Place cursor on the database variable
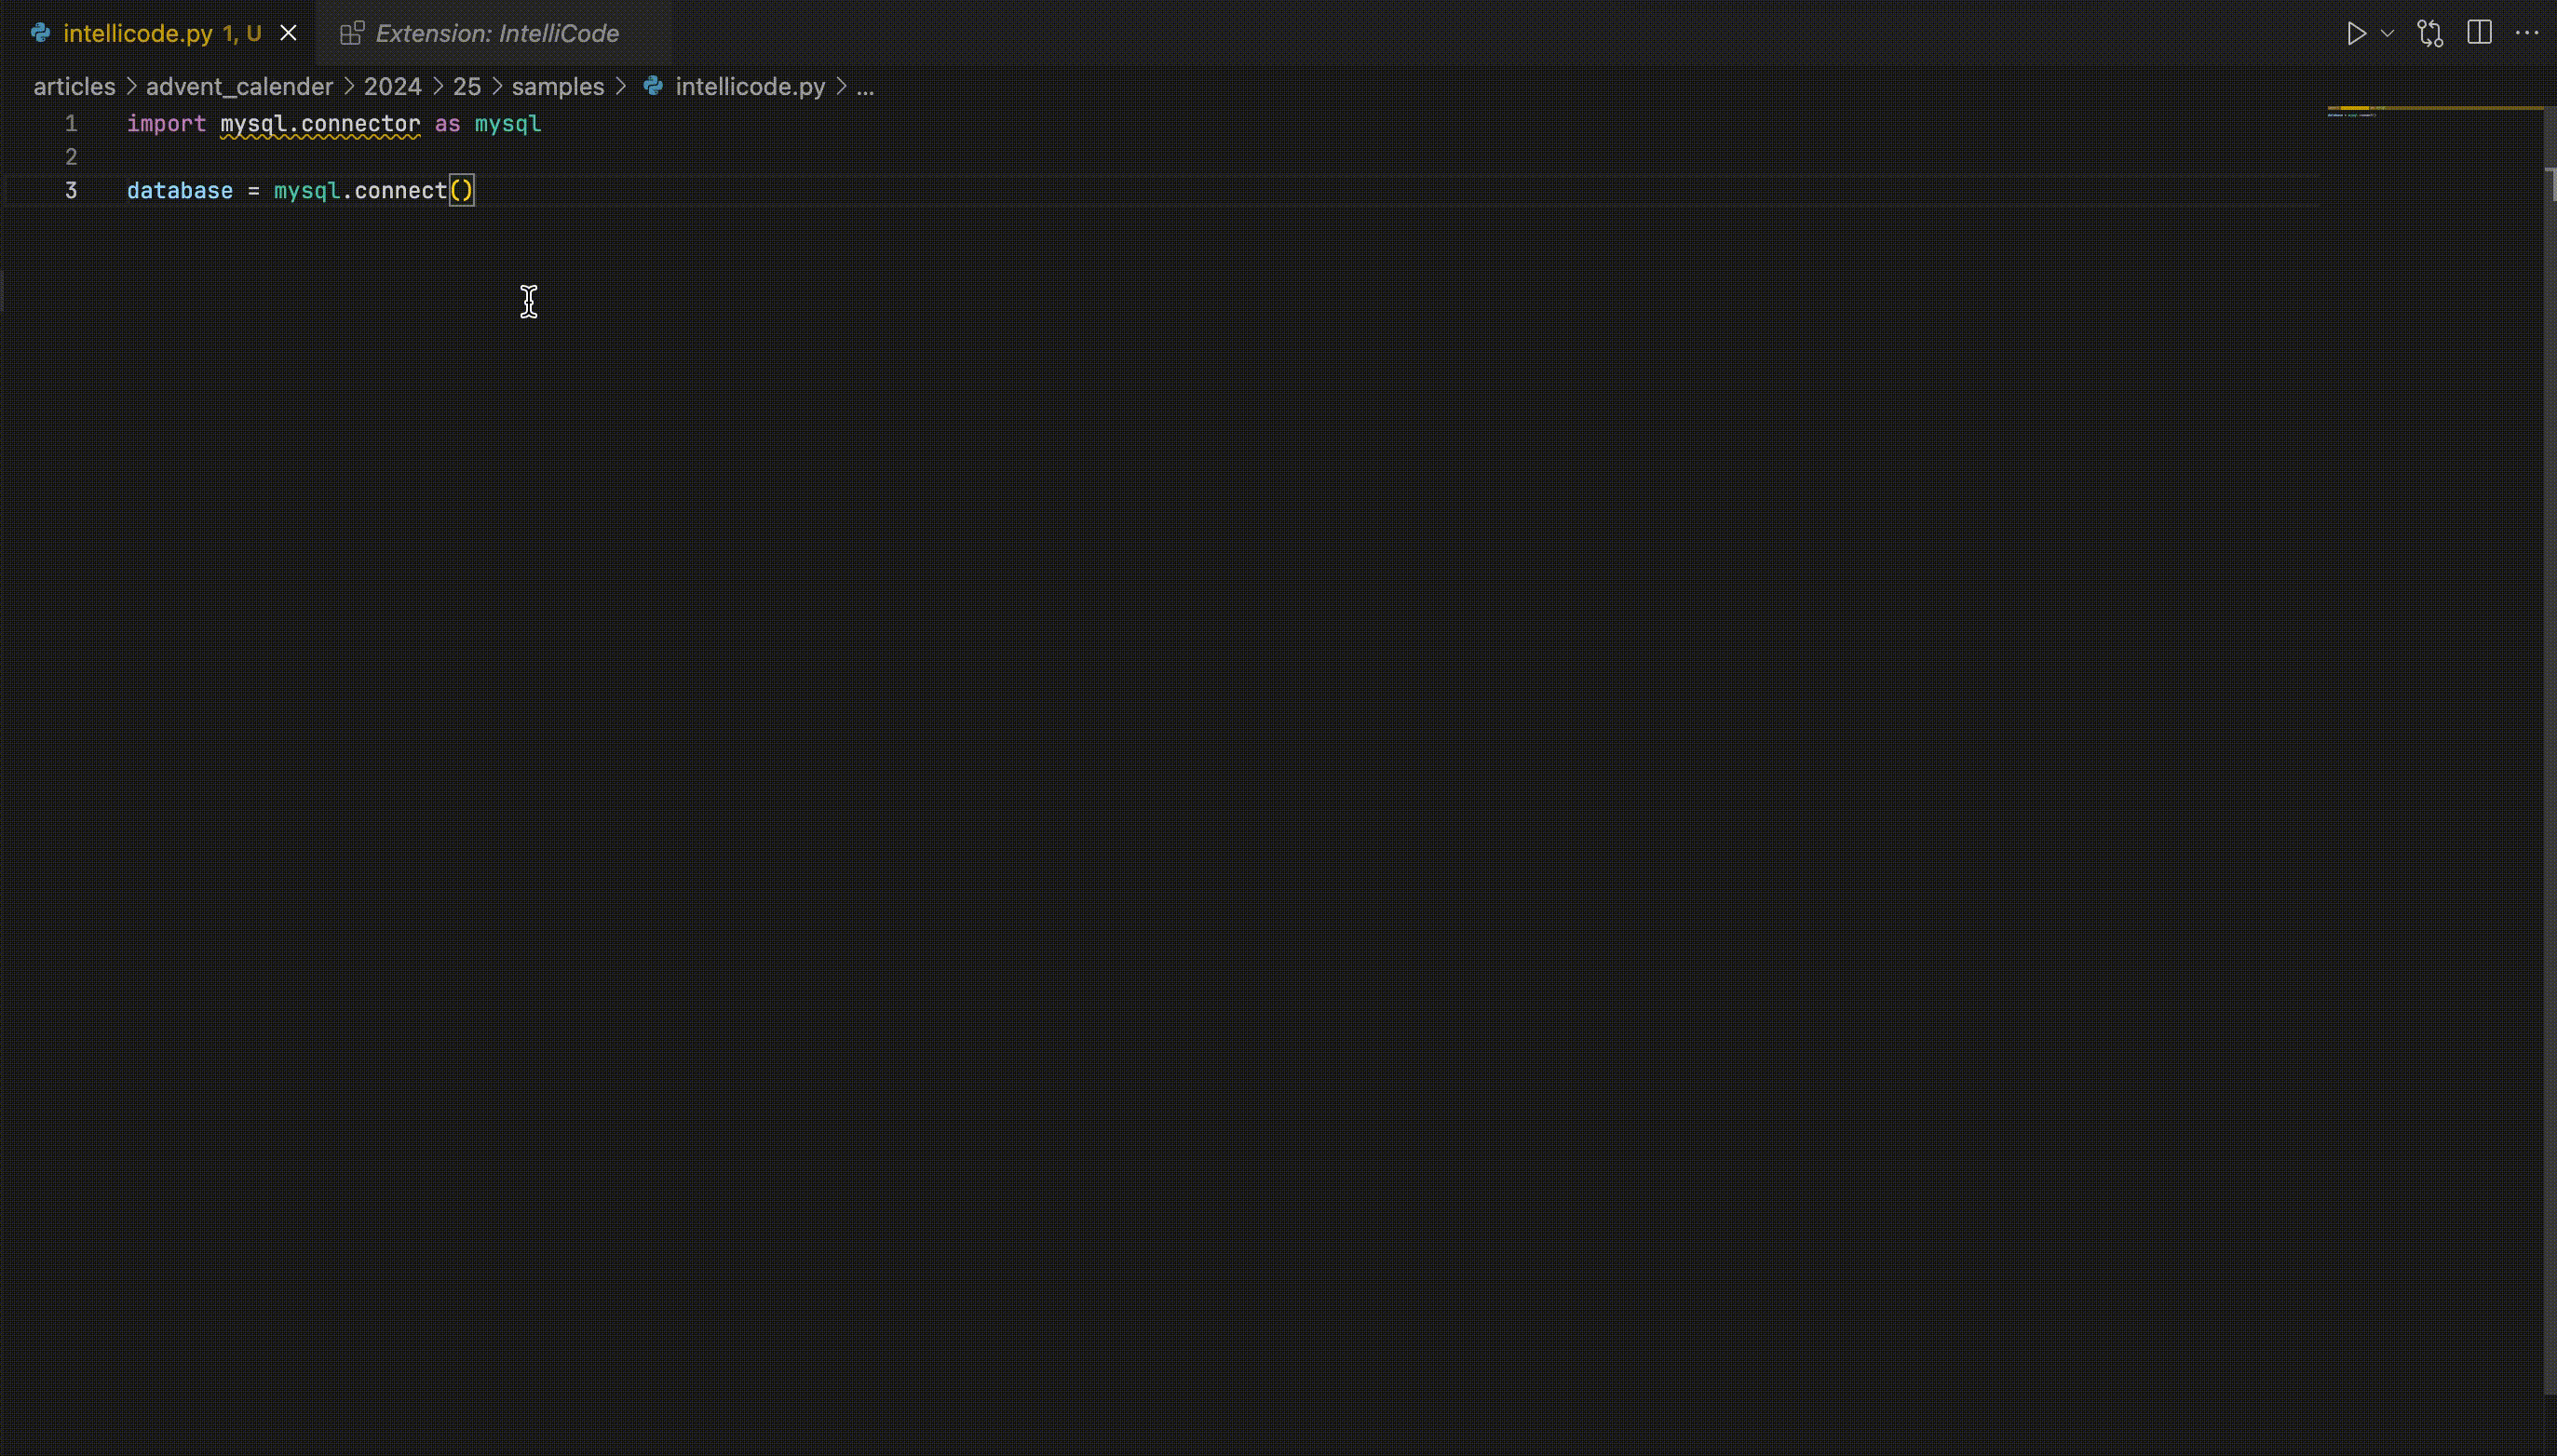Image resolution: width=2557 pixels, height=1456 pixels. pos(178,190)
